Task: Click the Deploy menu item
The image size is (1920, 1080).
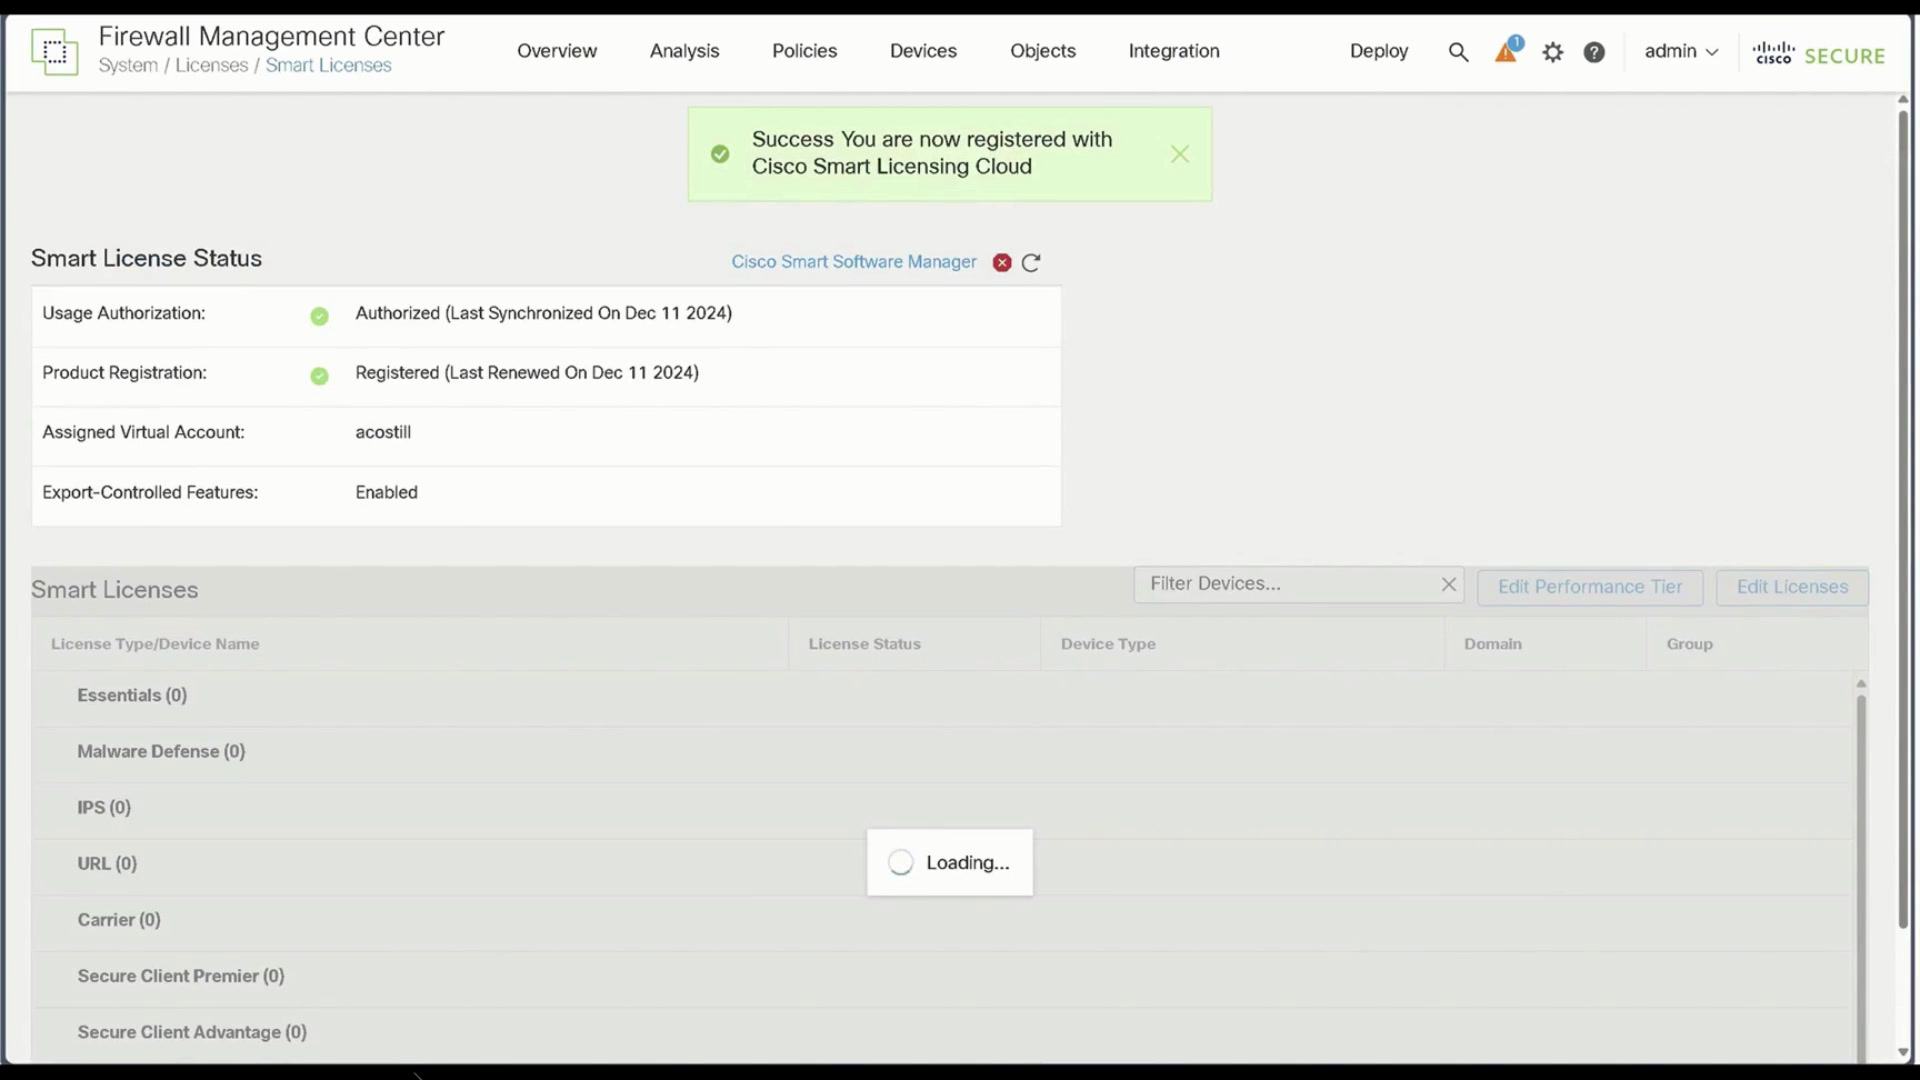Action: tap(1379, 51)
